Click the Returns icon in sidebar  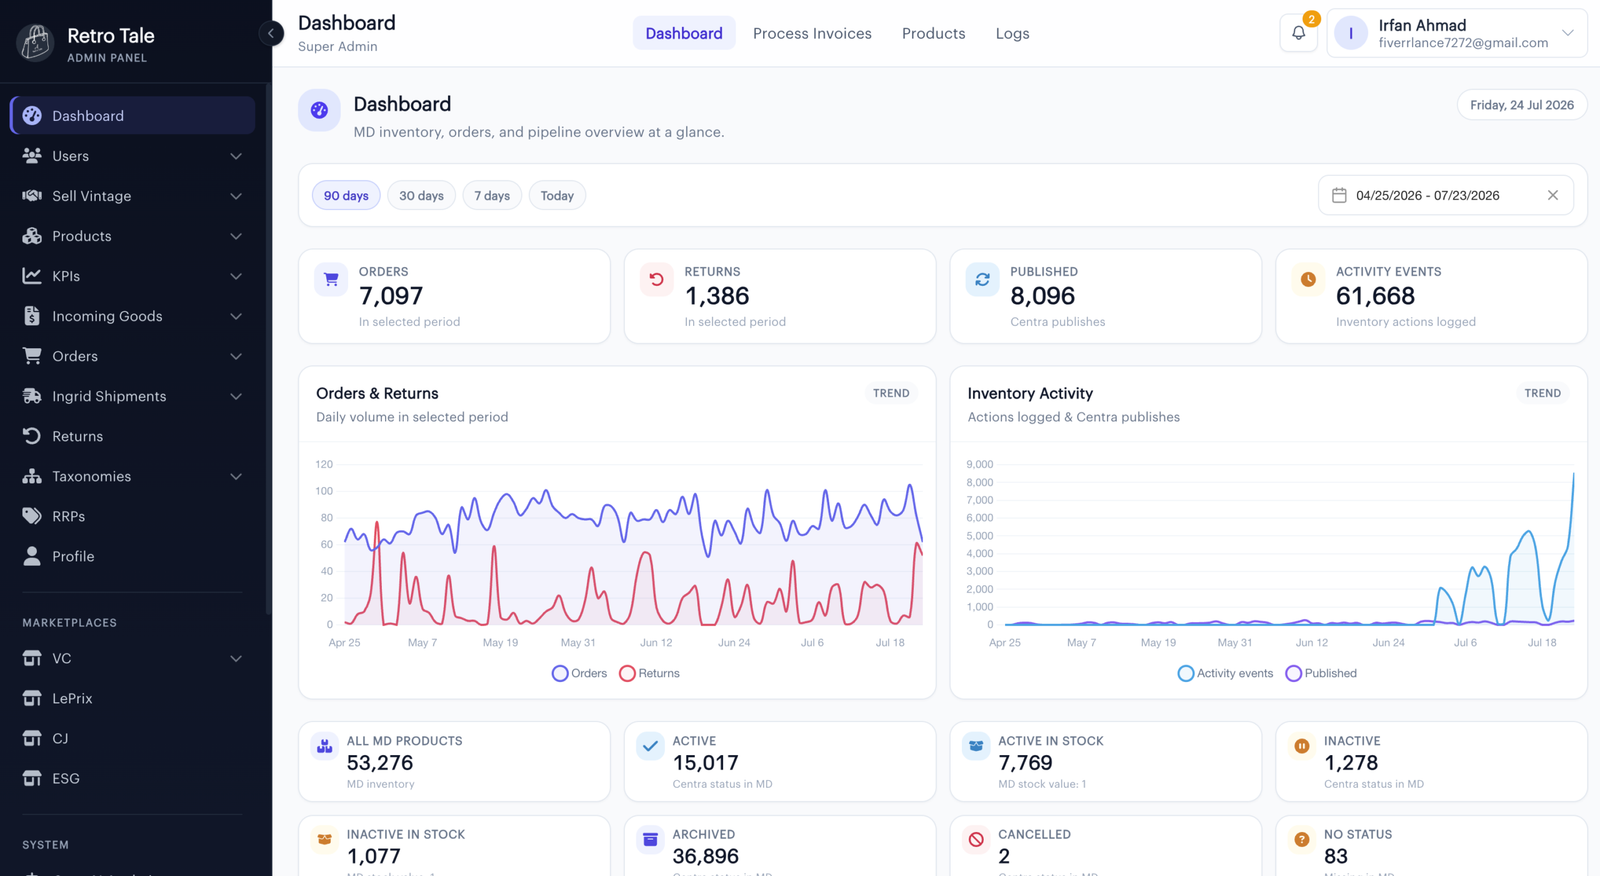click(x=32, y=436)
